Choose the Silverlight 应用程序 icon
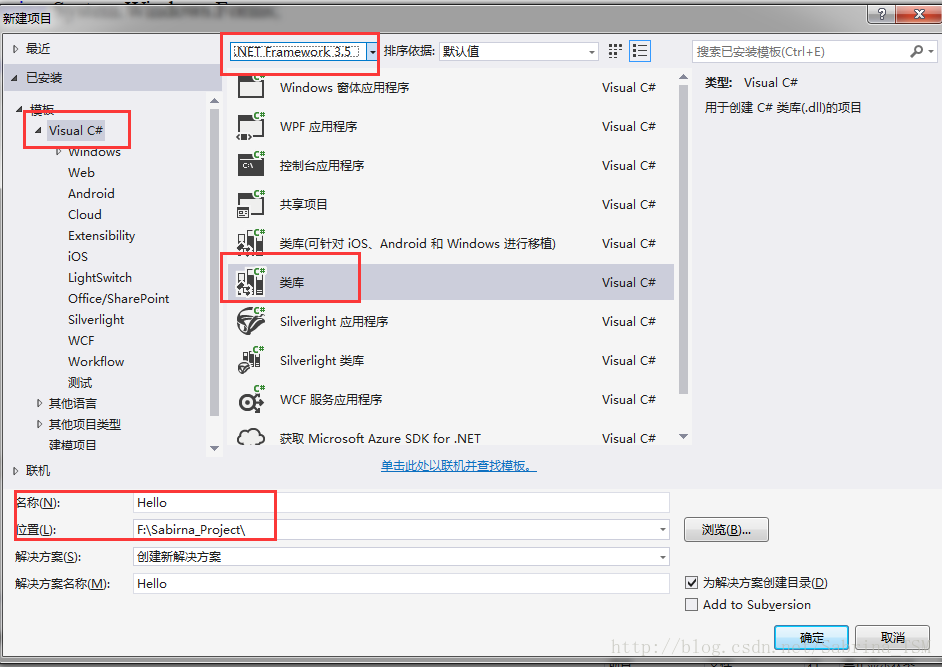Image resolution: width=942 pixels, height=667 pixels. tap(251, 321)
